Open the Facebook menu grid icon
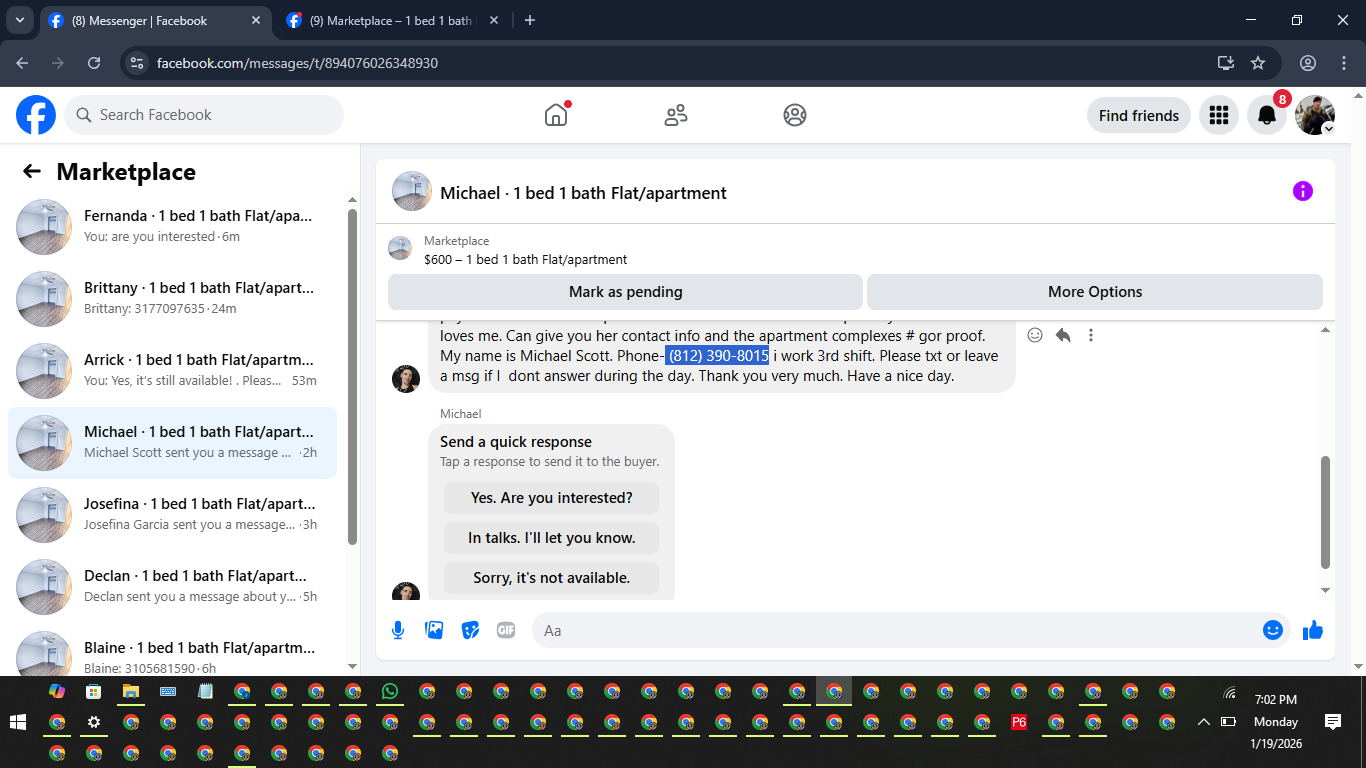This screenshot has height=768, width=1366. (x=1218, y=115)
